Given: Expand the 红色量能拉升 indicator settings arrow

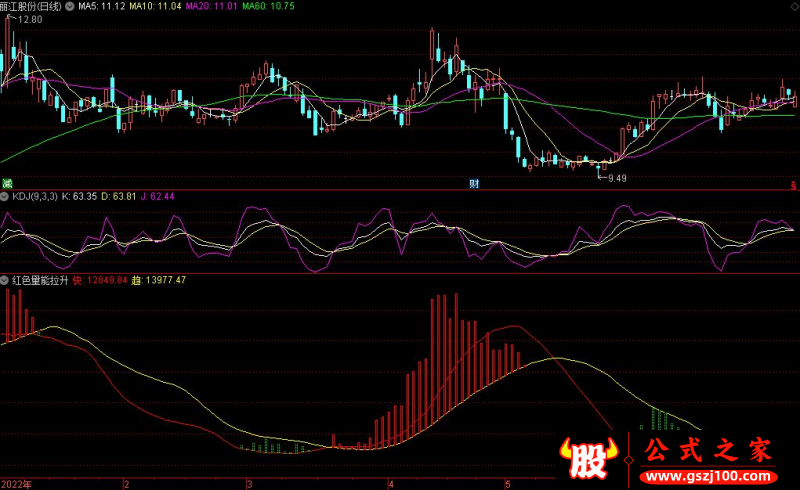Looking at the screenshot, I should coord(4,280).
